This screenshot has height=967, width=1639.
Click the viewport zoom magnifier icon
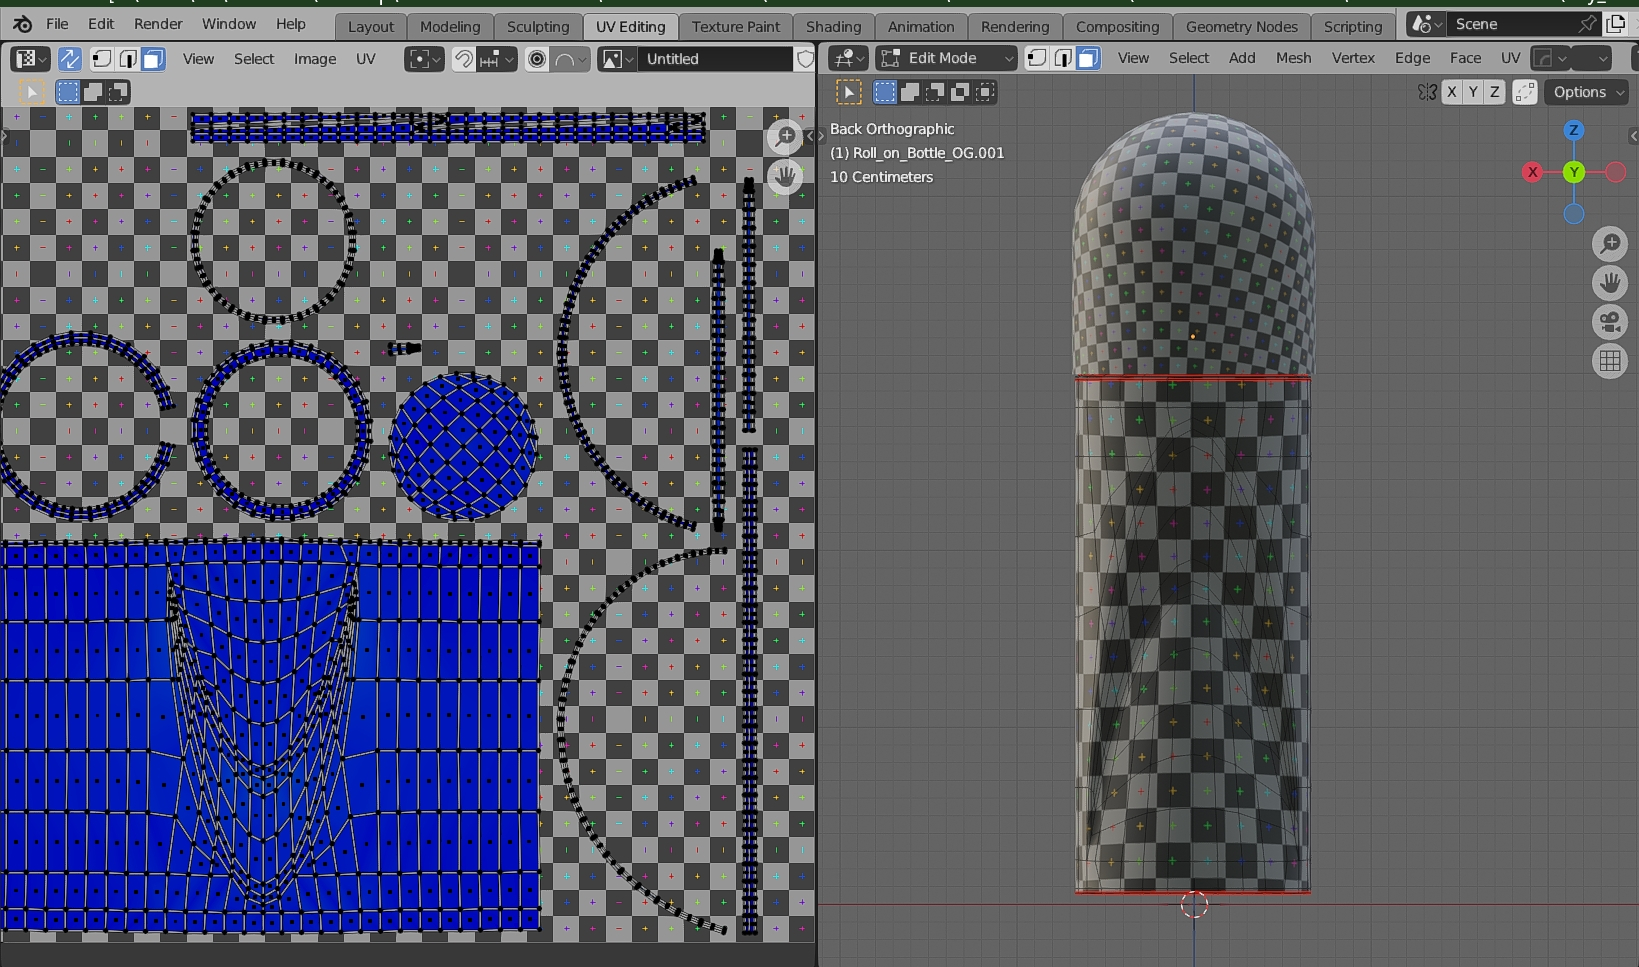tap(1610, 244)
